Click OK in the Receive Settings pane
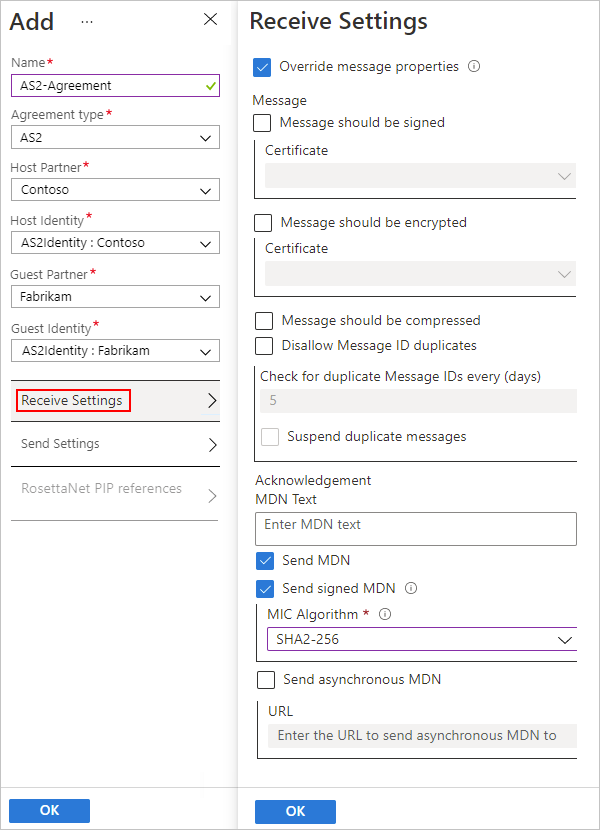Image resolution: width=600 pixels, height=830 pixels. click(294, 811)
